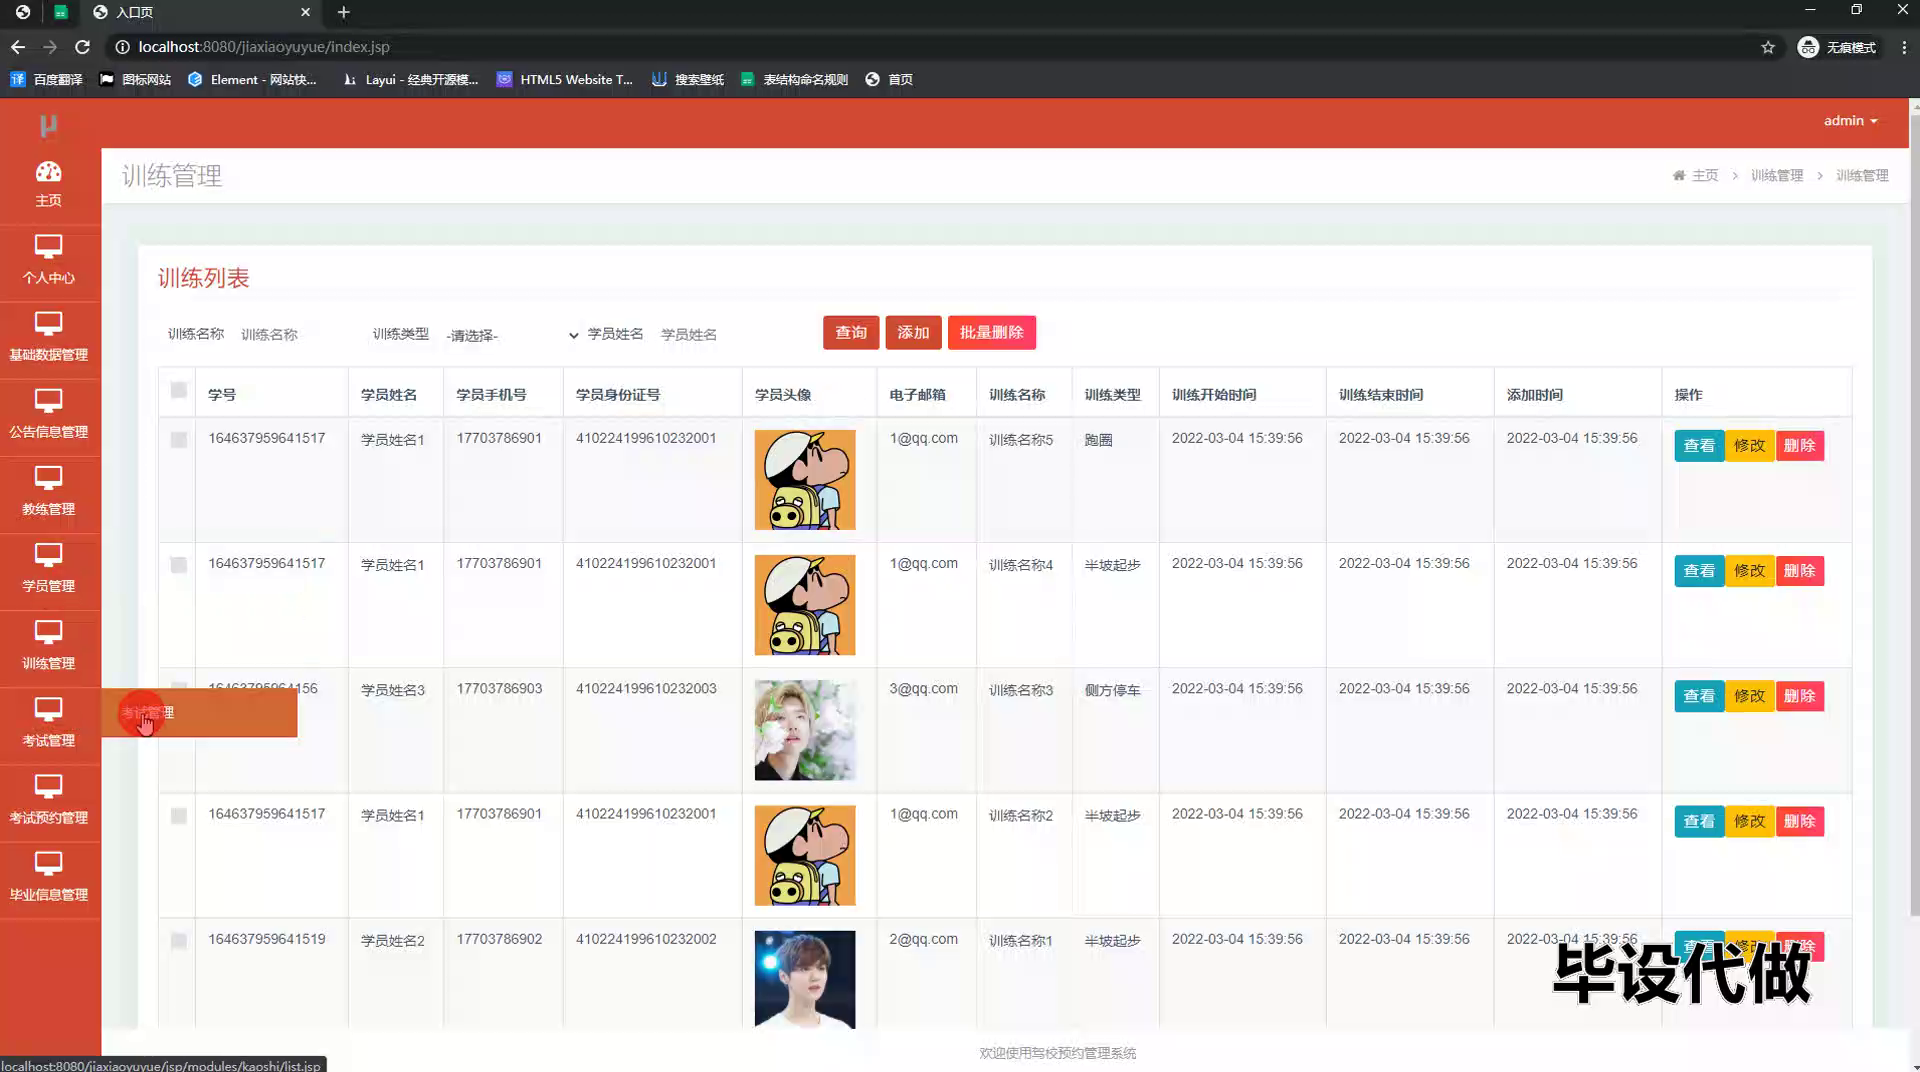Check the row for 训练名称1
This screenshot has height=1072, width=1920.
click(x=178, y=940)
